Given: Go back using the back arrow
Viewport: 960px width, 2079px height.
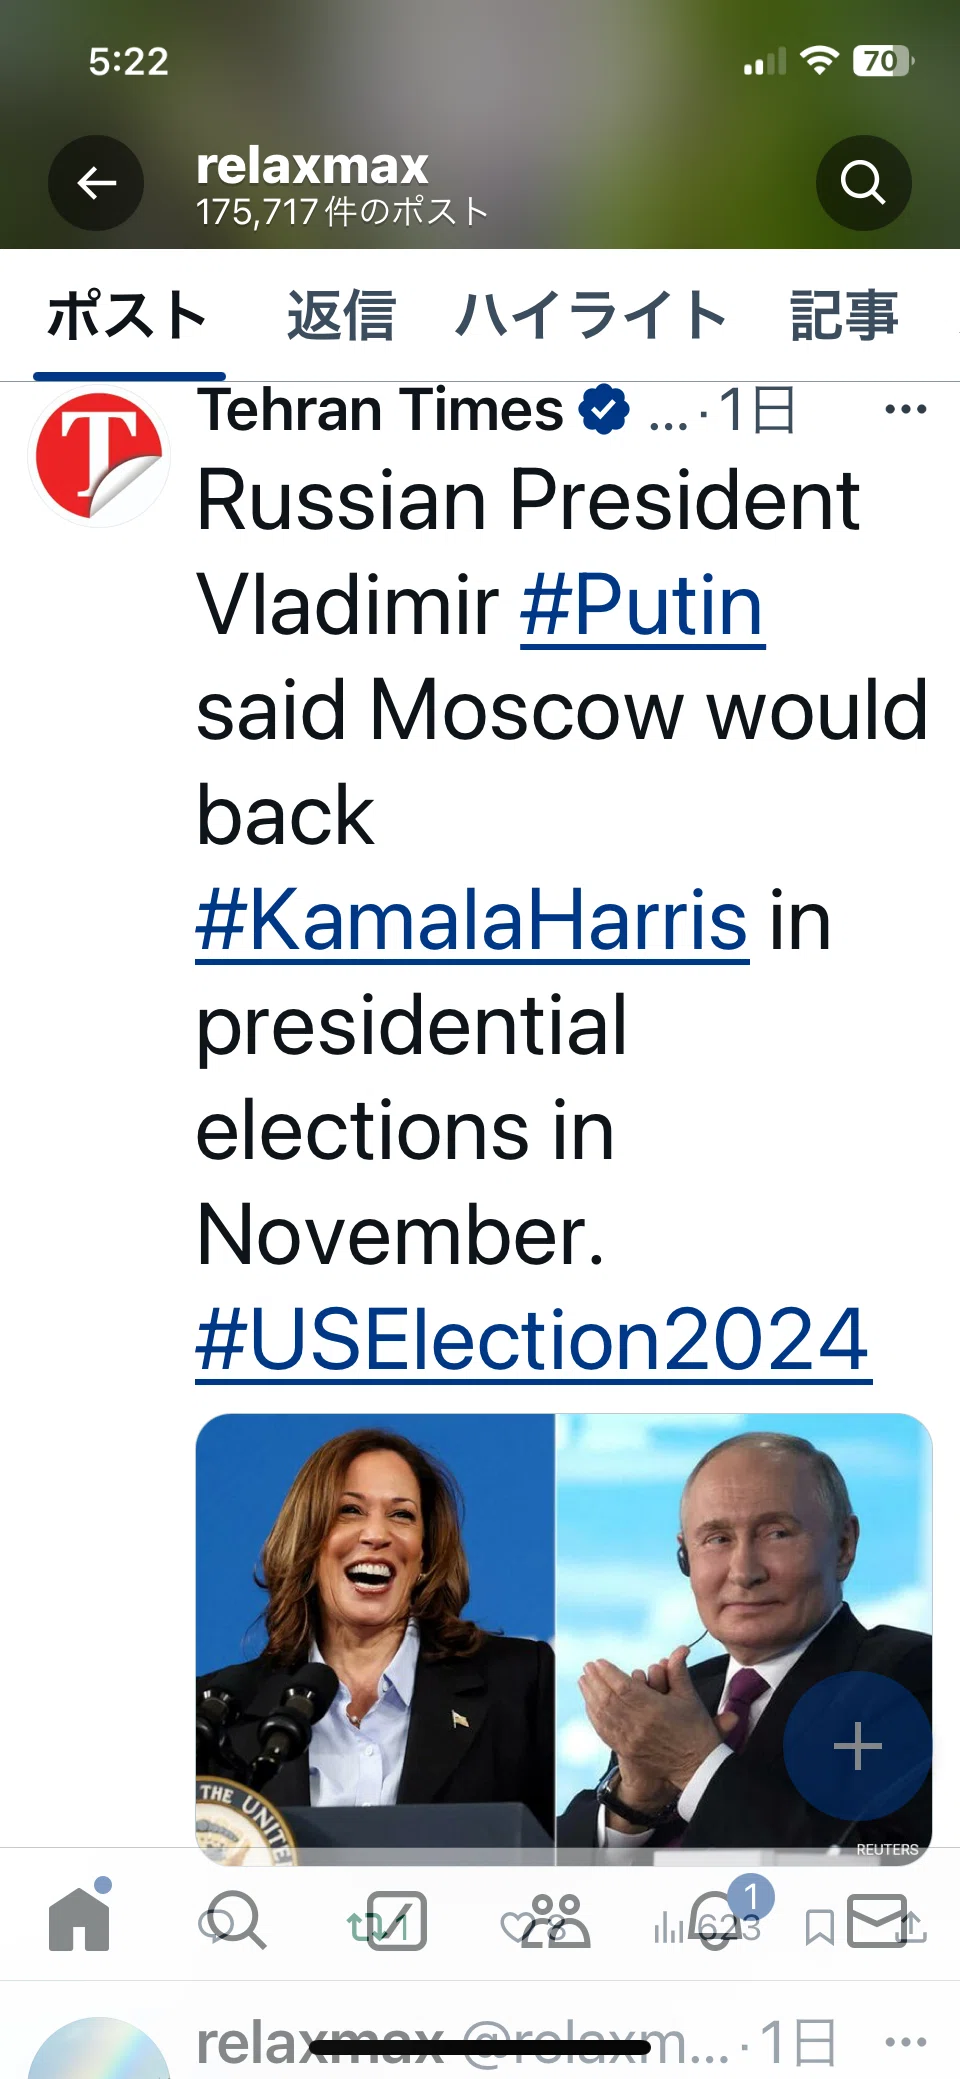Looking at the screenshot, I should point(96,183).
